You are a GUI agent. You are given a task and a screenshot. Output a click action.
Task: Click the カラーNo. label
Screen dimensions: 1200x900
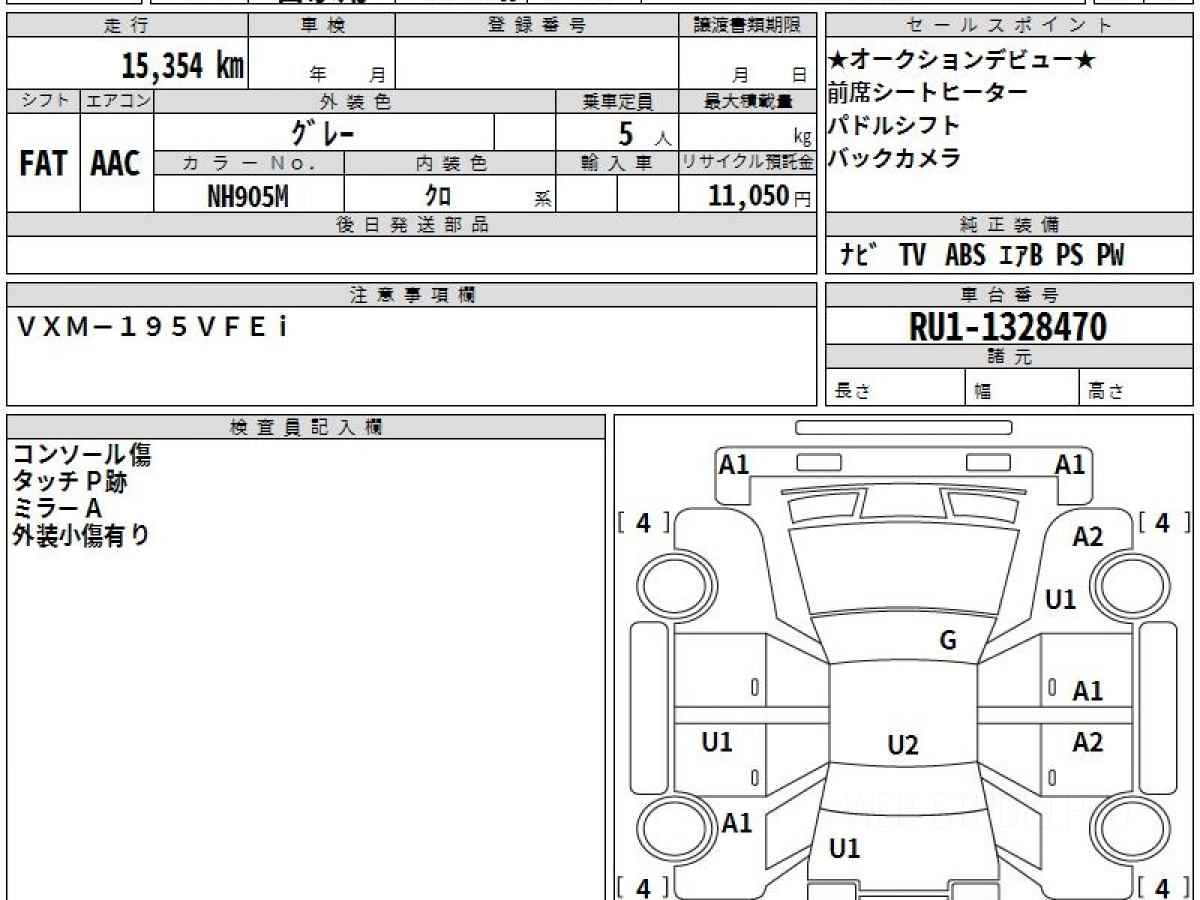[x=249, y=163]
